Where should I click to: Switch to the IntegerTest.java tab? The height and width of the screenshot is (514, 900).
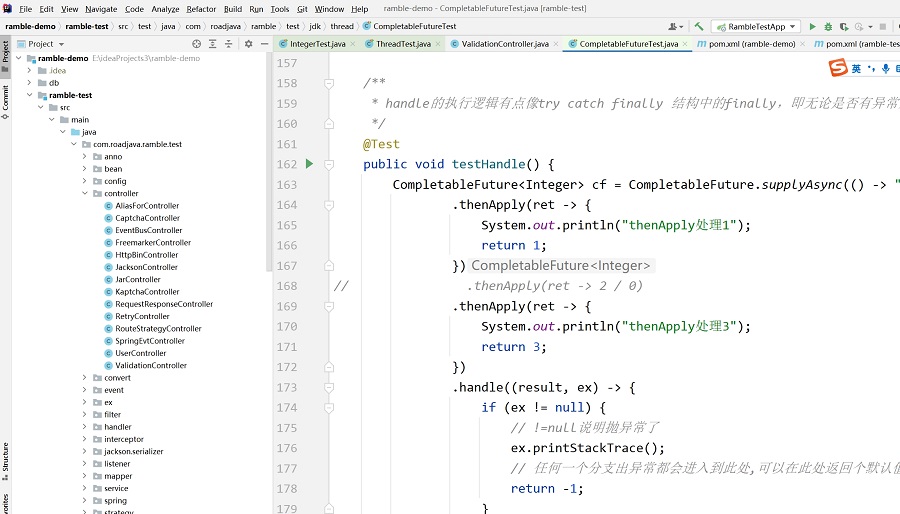317,44
